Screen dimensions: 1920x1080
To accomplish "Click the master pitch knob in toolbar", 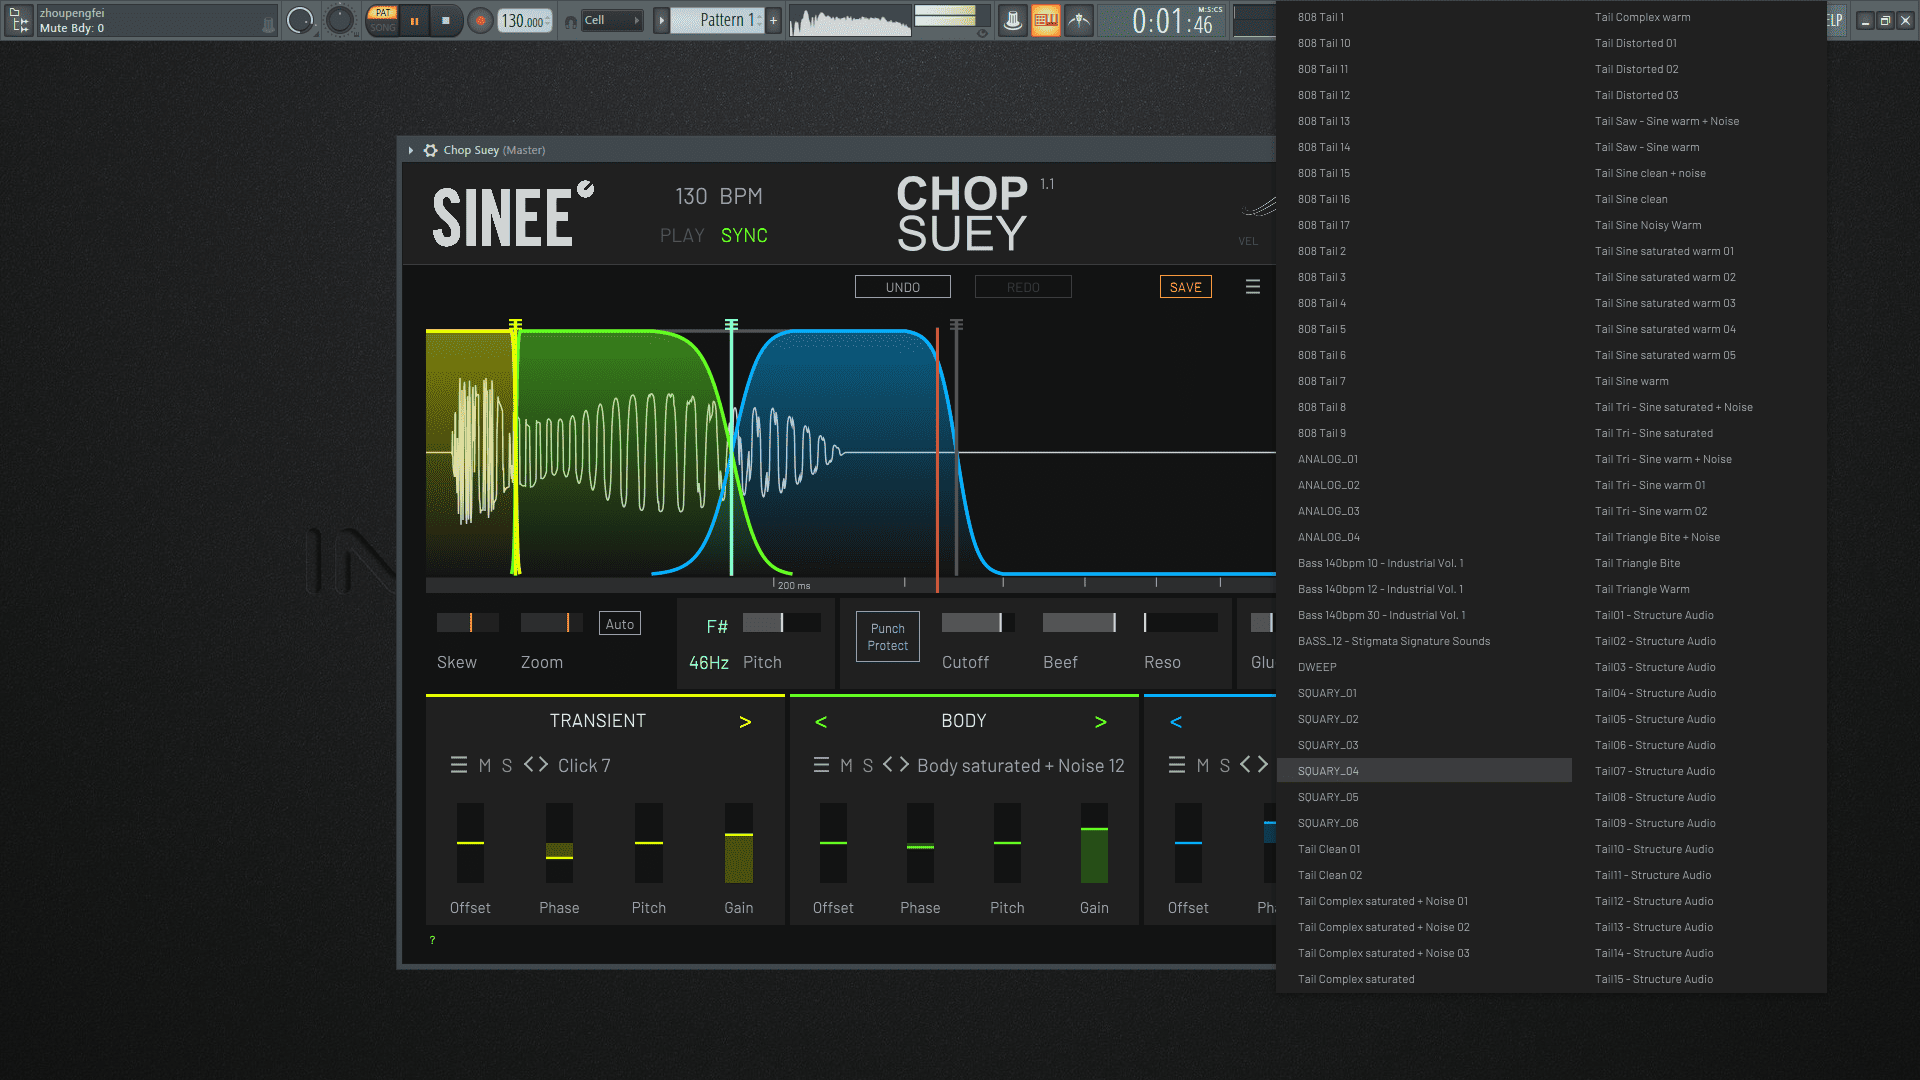I will pyautogui.click(x=340, y=20).
